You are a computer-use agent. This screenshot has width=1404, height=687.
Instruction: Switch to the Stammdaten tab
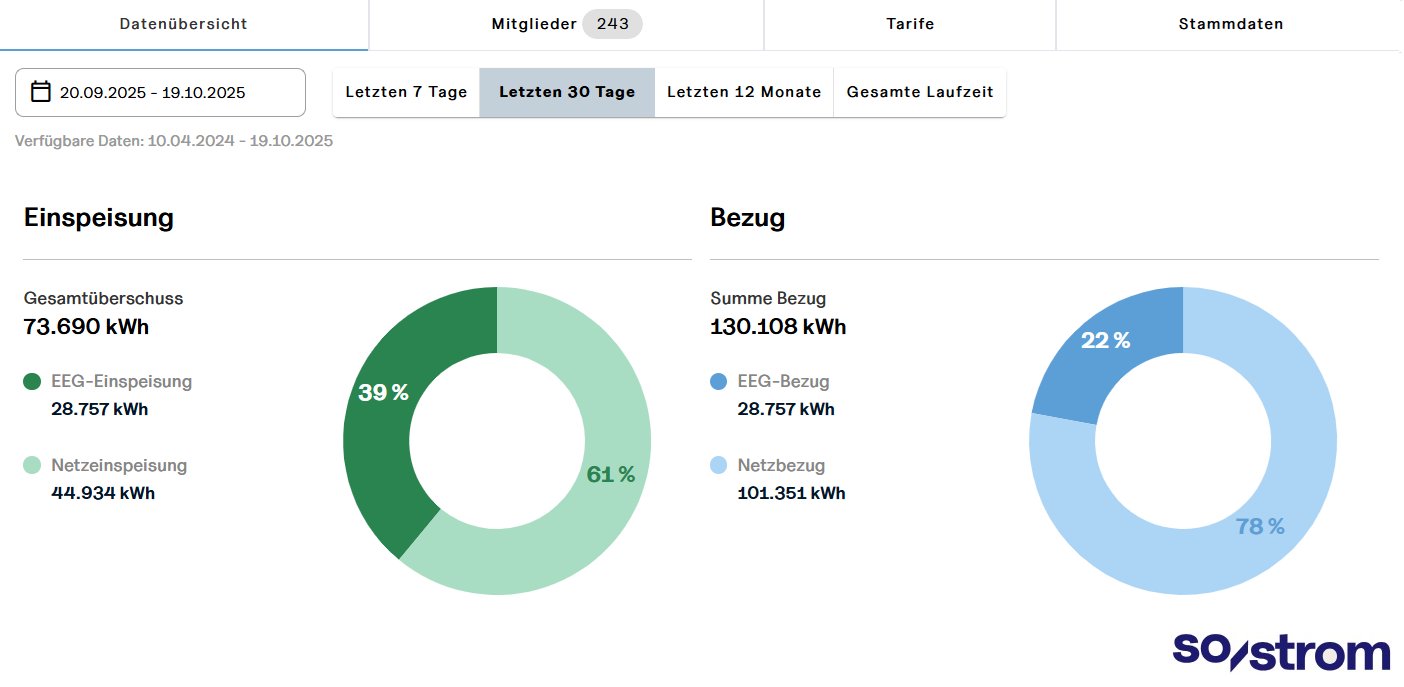(1230, 24)
